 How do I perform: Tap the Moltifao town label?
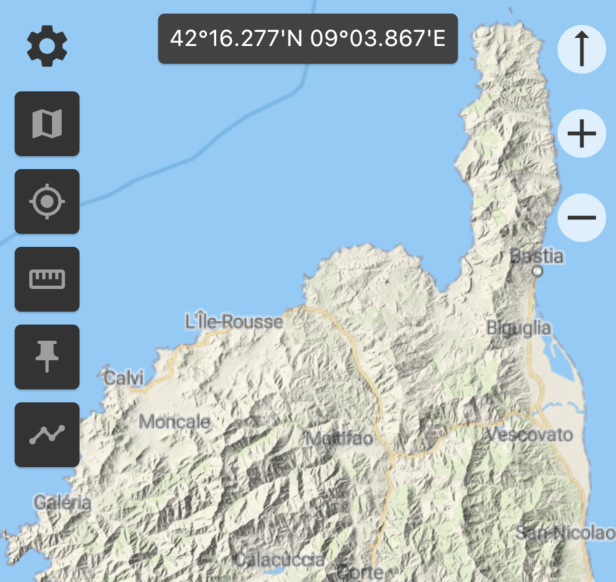coord(339,439)
